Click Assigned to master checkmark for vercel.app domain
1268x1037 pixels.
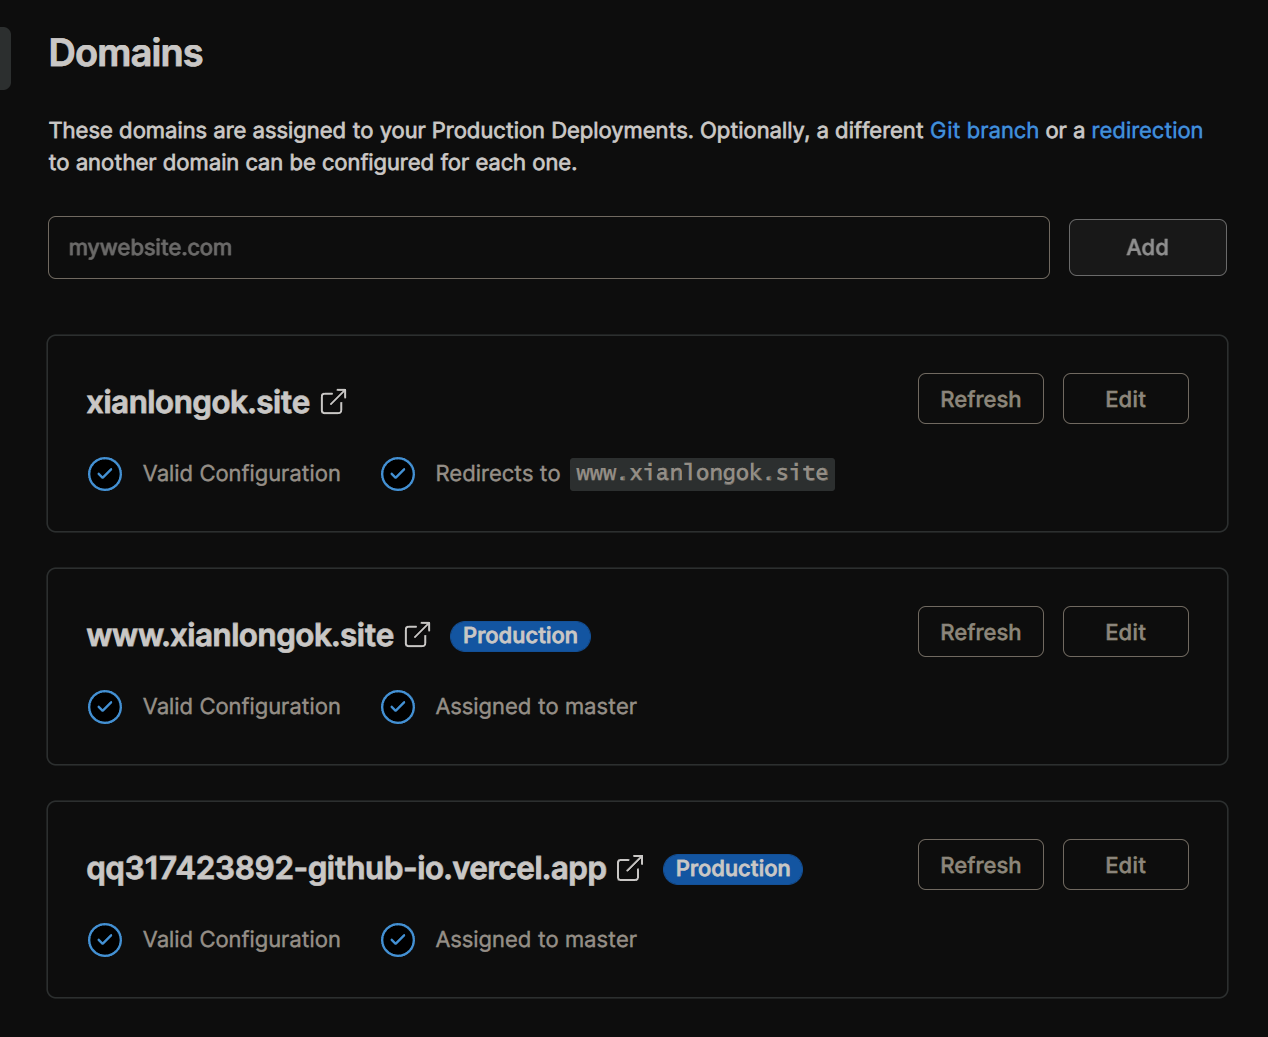[x=398, y=940]
